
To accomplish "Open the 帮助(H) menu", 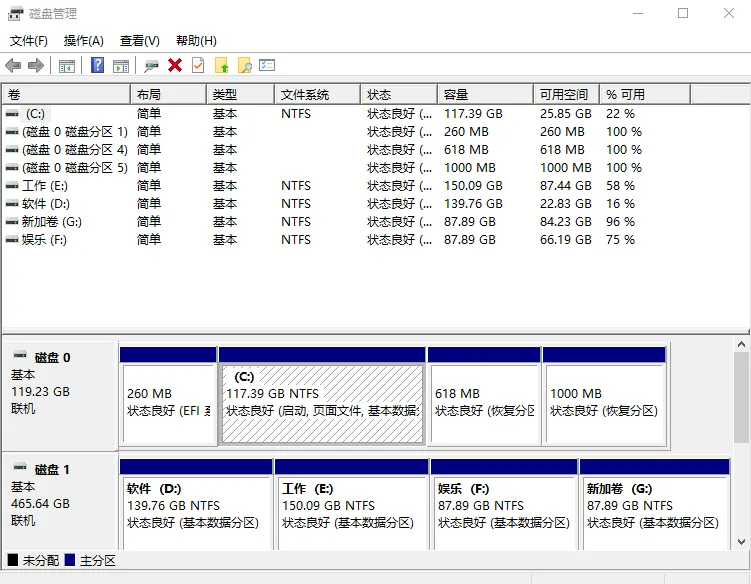I will tap(196, 41).
